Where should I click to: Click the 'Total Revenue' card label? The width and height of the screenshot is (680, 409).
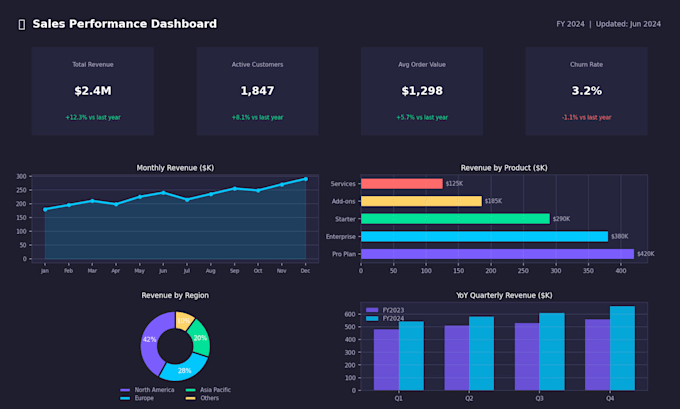pyautogui.click(x=93, y=65)
